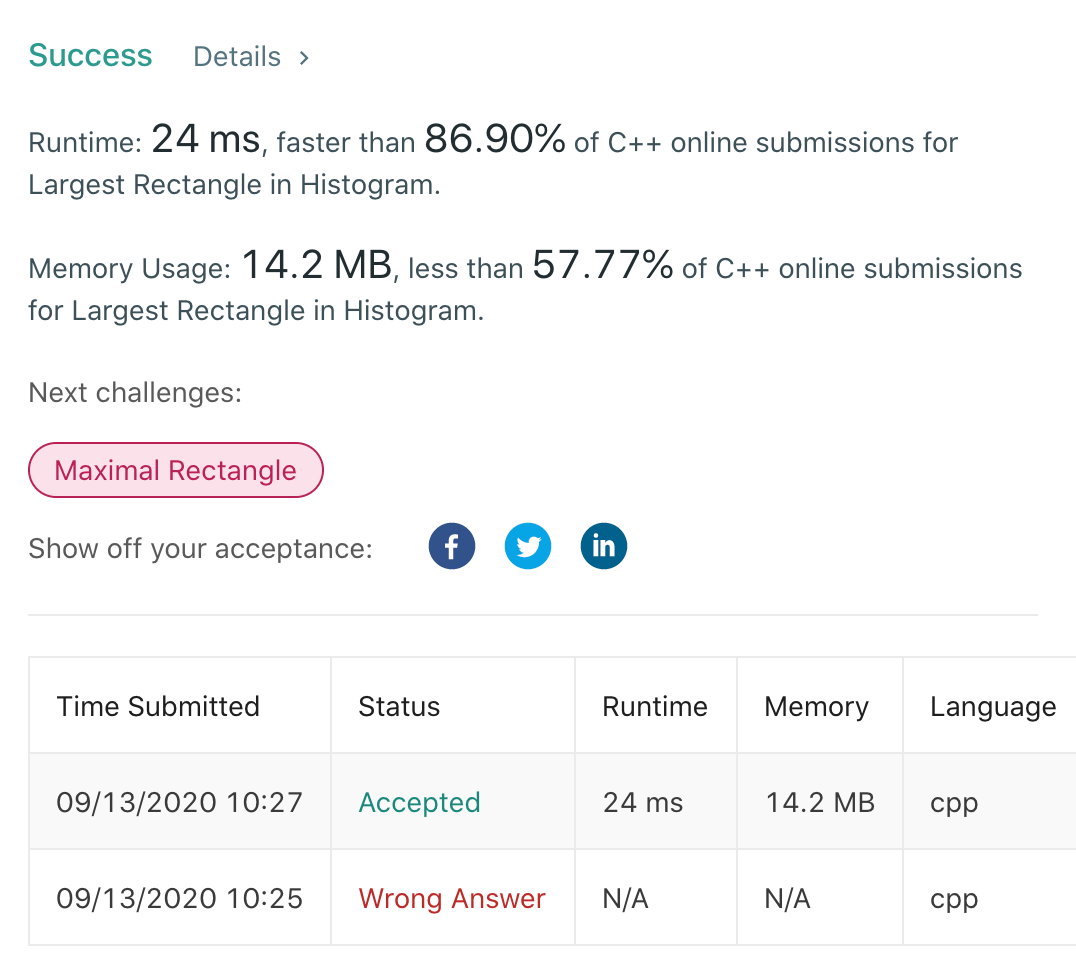Share acceptance via Twitter icon
The image size is (1076, 966).
pyautogui.click(x=528, y=547)
